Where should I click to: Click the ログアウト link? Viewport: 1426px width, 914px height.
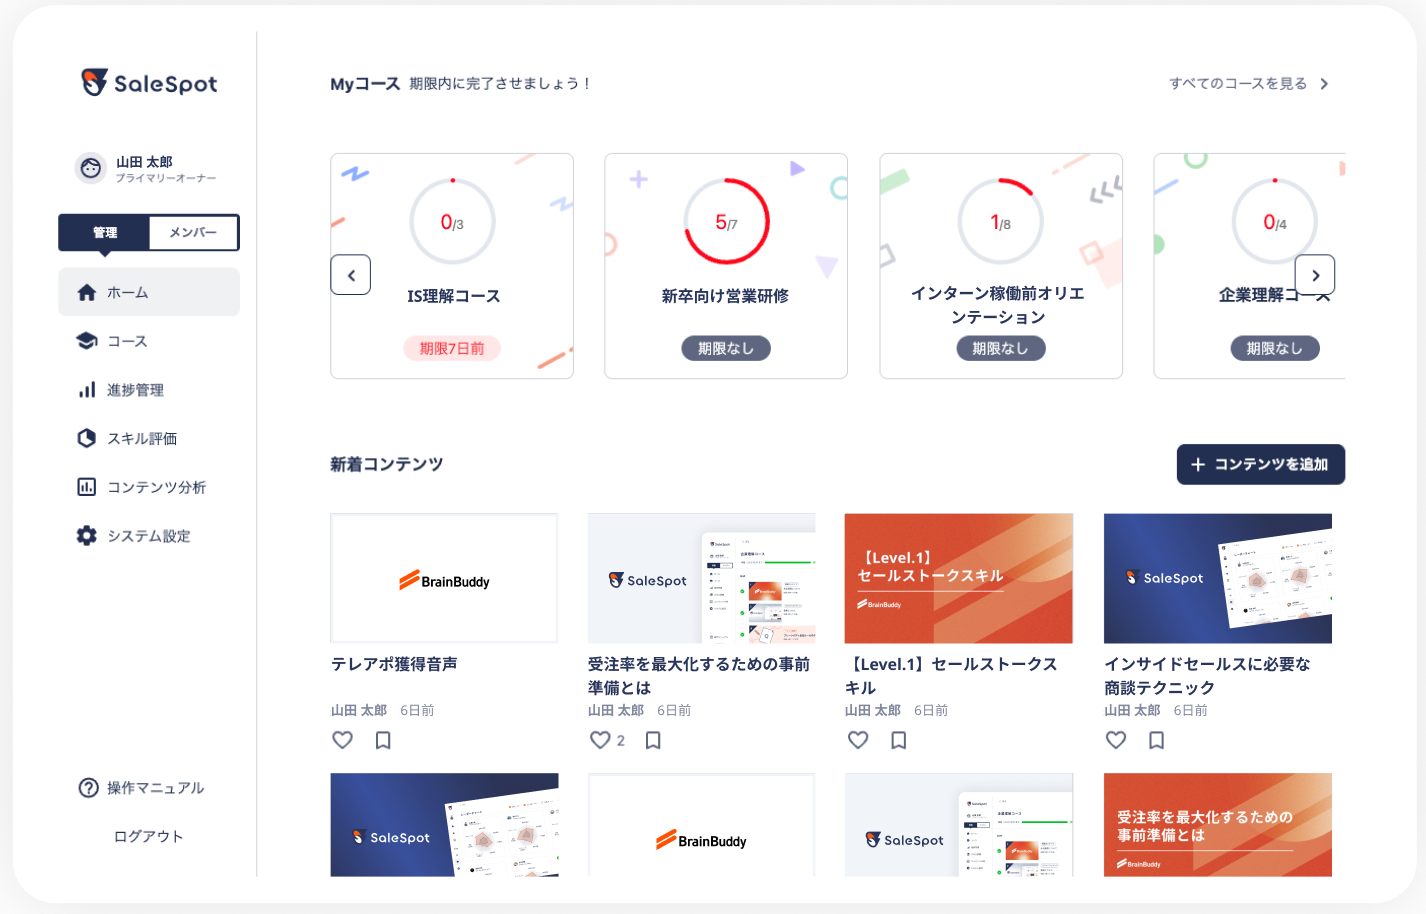pos(148,837)
